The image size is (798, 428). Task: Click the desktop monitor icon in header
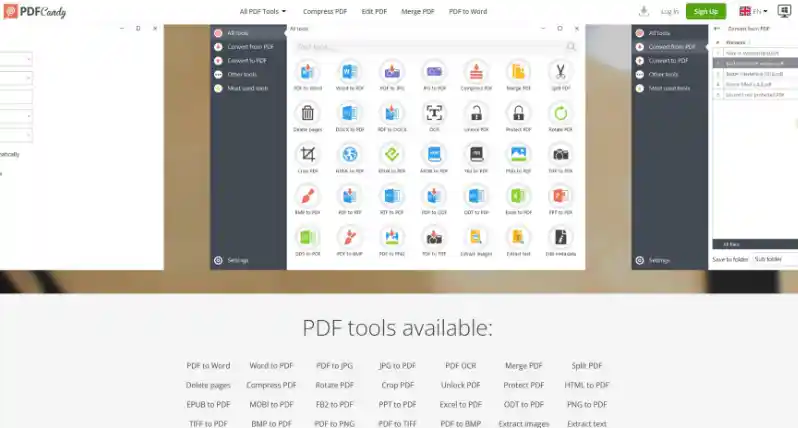click(x=784, y=11)
